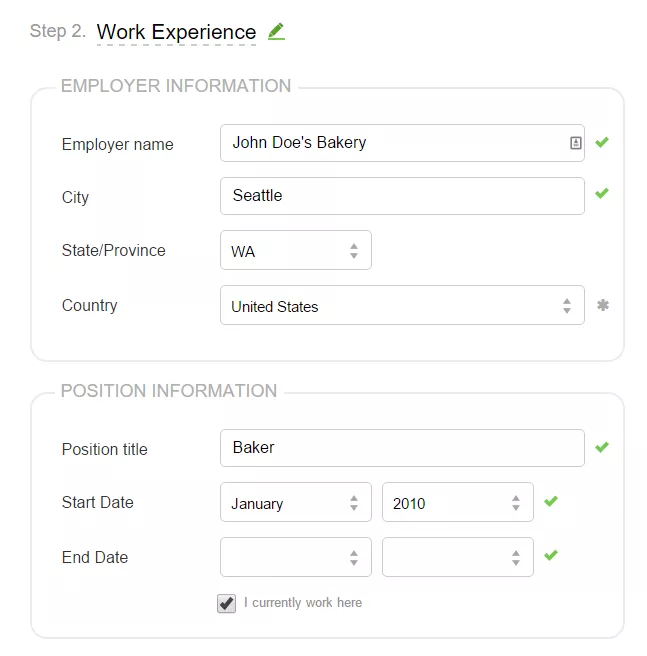This screenshot has height=656, width=647.
Task: Click into the Position title field containing Baker
Action: tap(402, 448)
